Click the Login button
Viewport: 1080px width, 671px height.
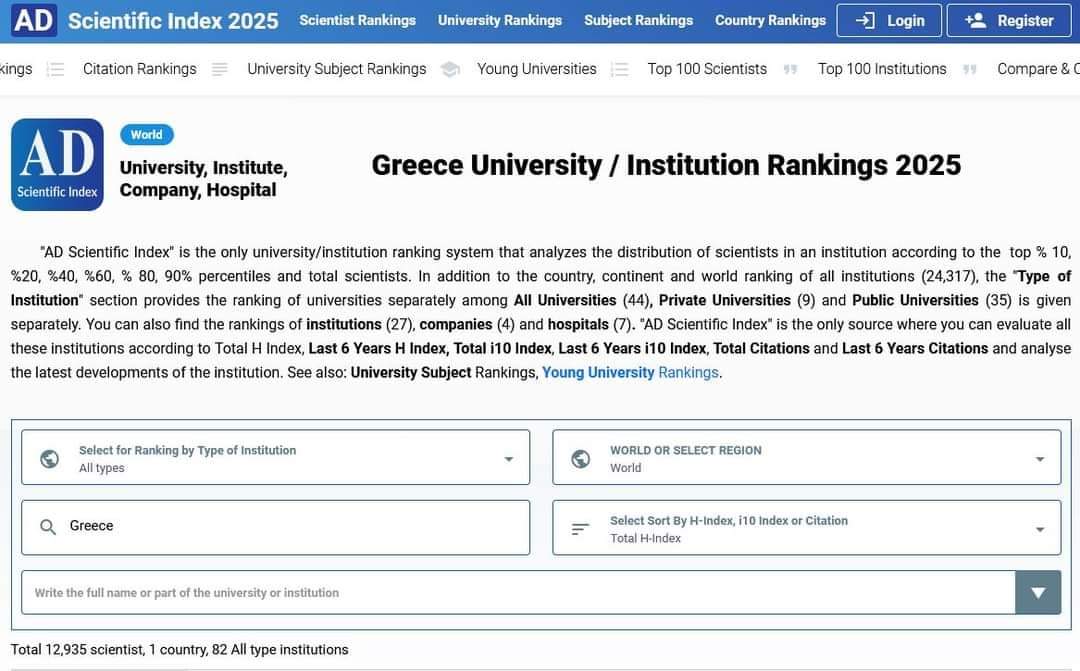(889, 21)
